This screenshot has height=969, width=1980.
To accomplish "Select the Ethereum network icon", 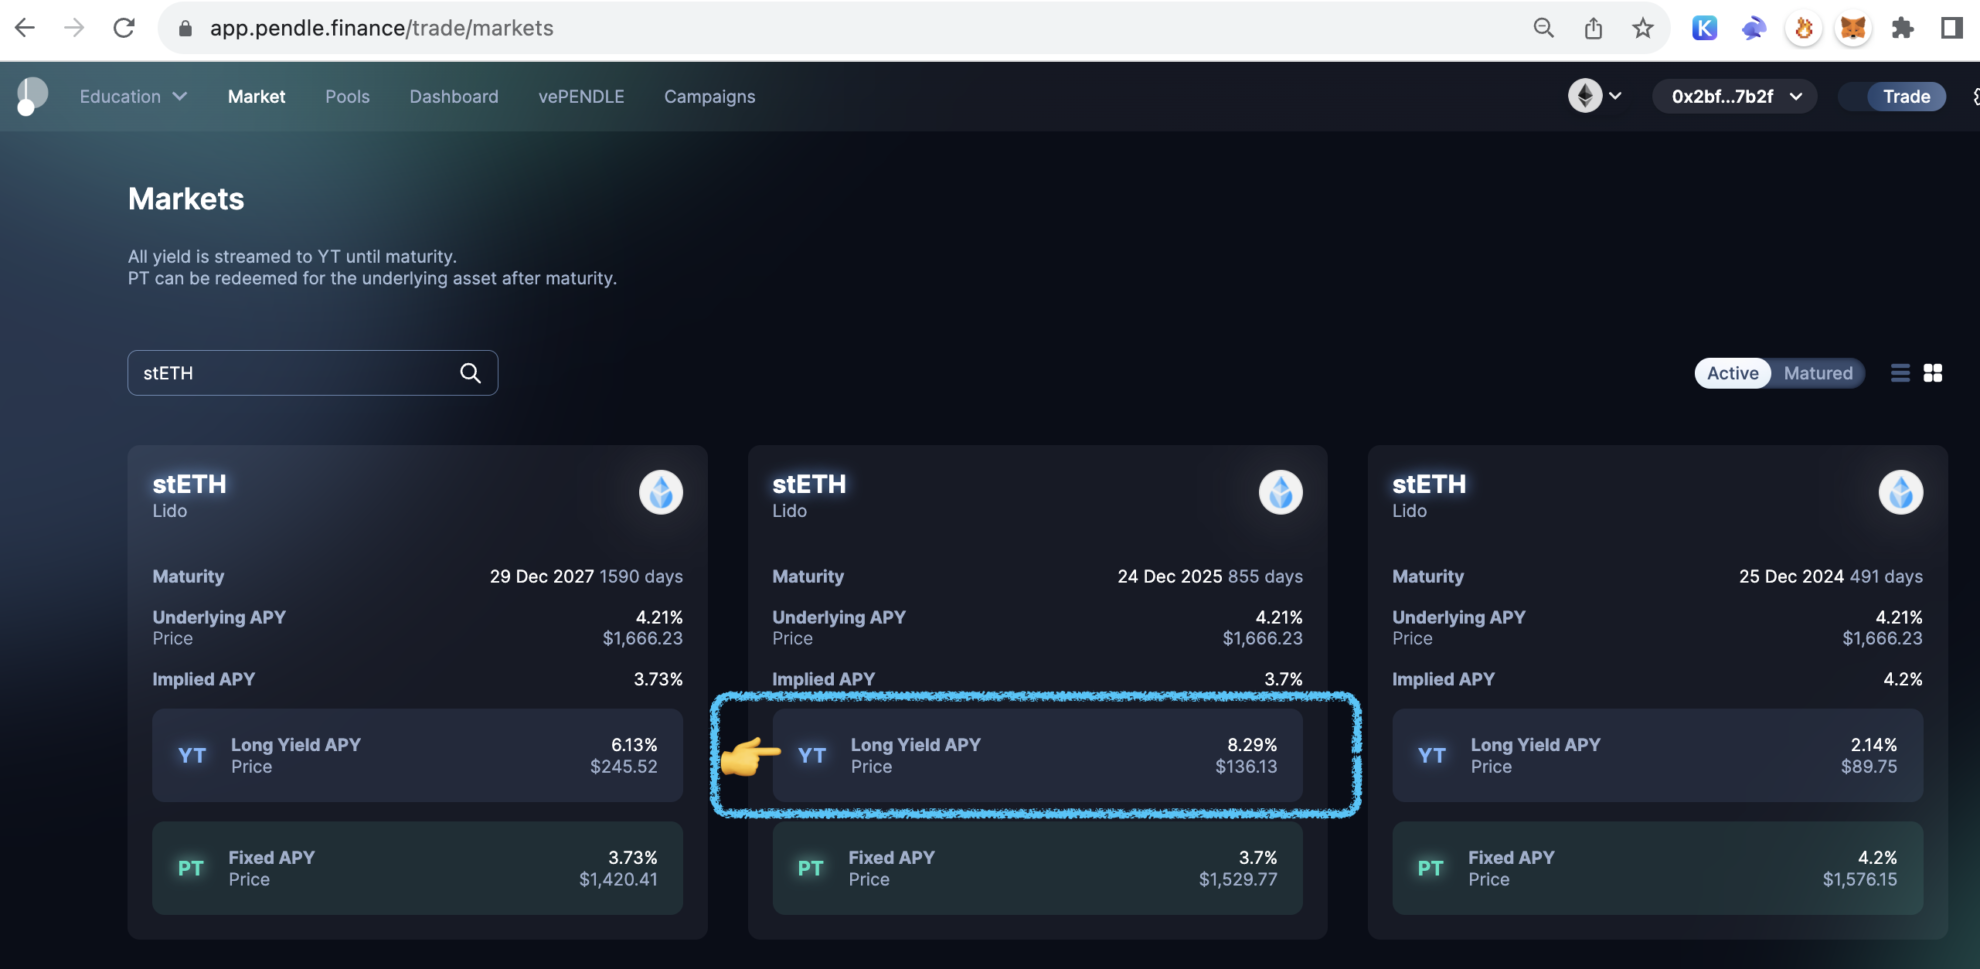I will [1586, 96].
